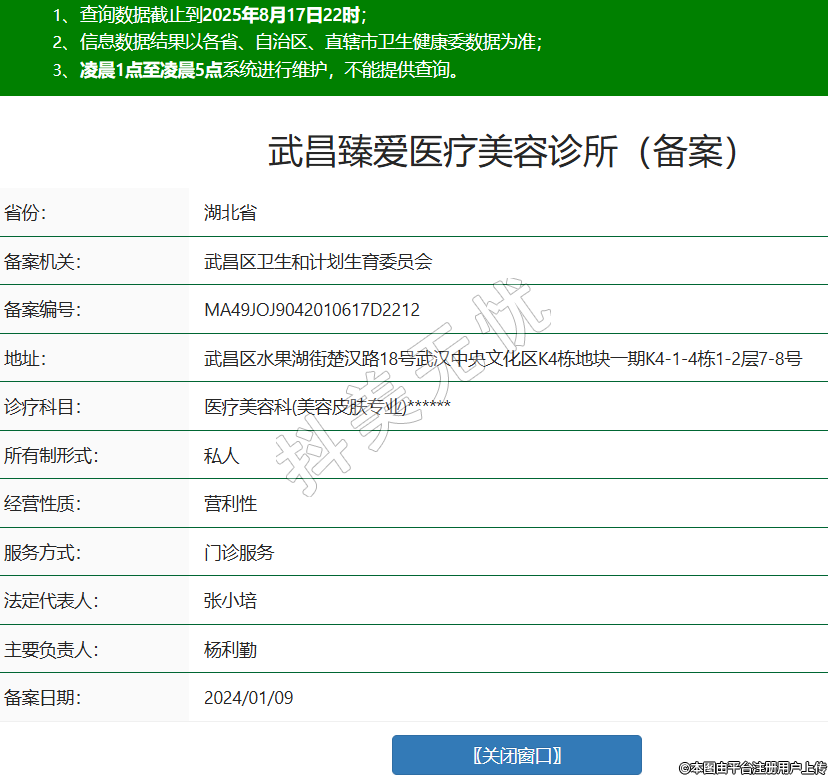
Task: Click the 经营性质 value 营利性
Action: tap(230, 504)
